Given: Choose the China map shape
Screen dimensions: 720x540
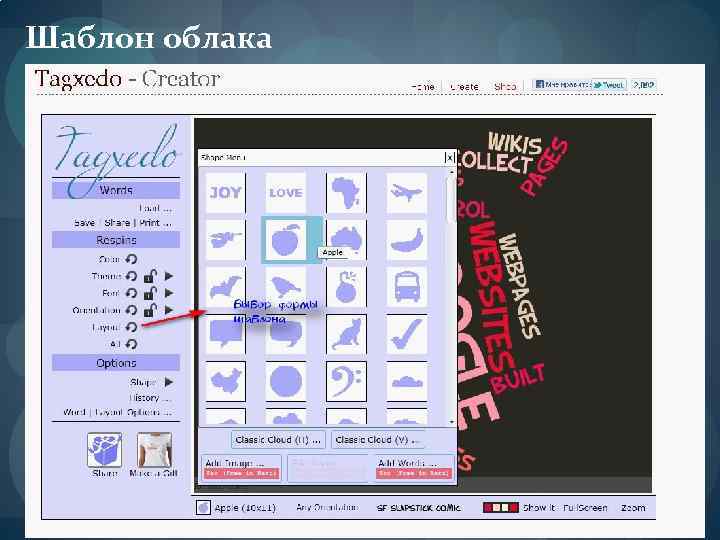Looking at the screenshot, I should pos(225,381).
